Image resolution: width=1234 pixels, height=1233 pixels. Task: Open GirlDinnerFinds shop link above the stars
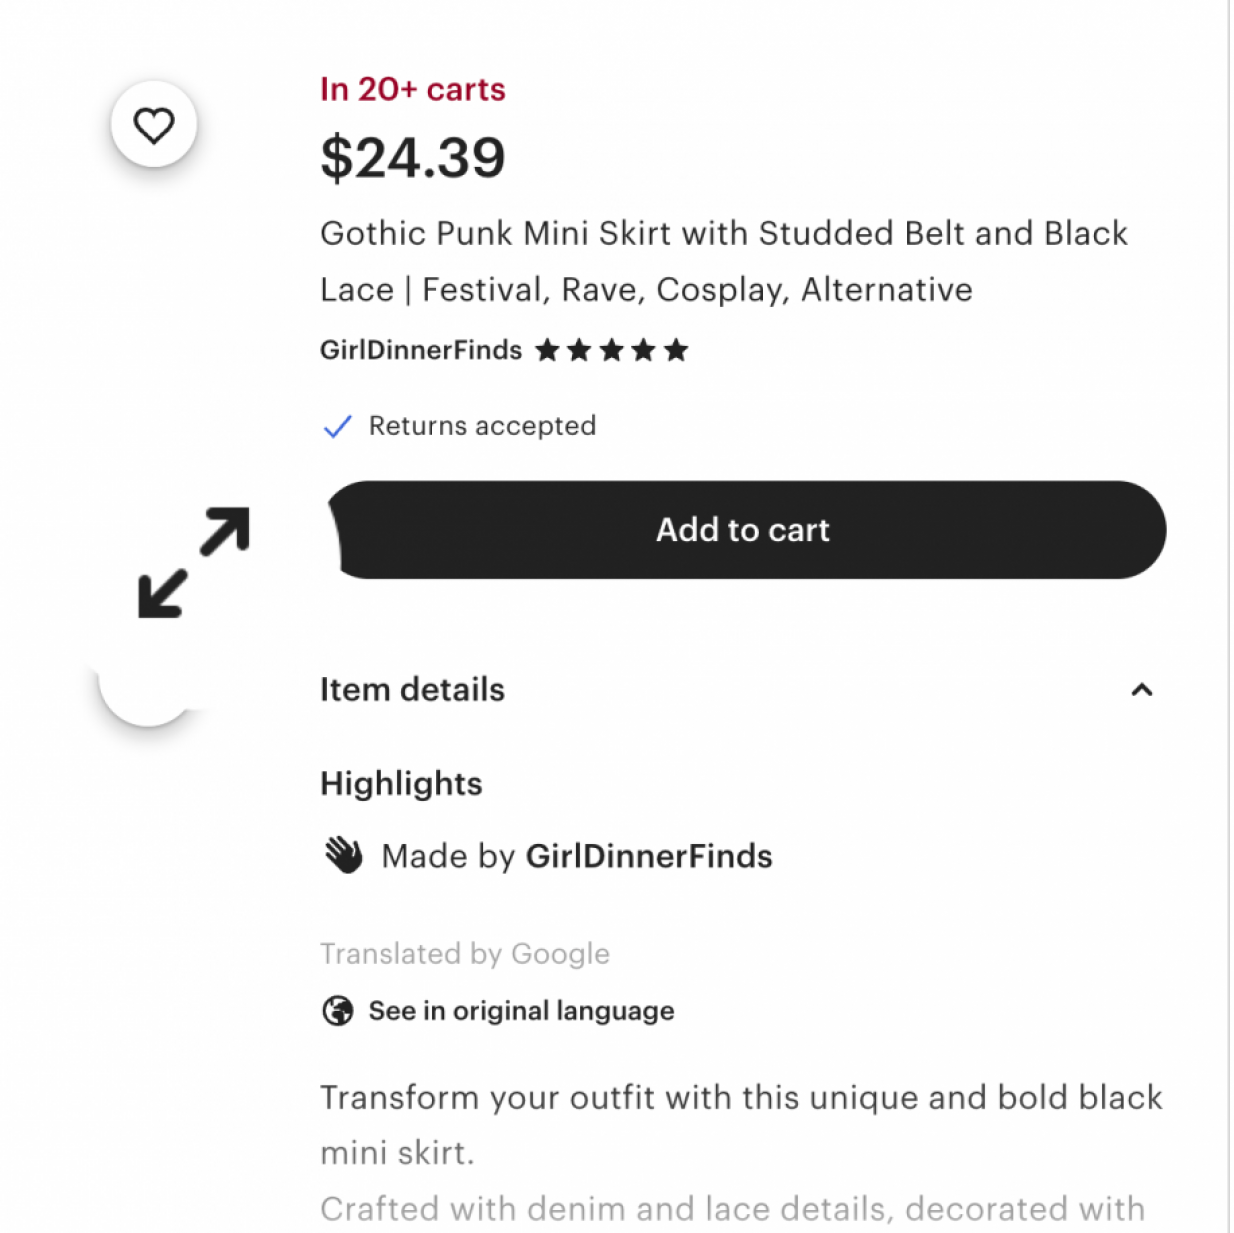(421, 350)
